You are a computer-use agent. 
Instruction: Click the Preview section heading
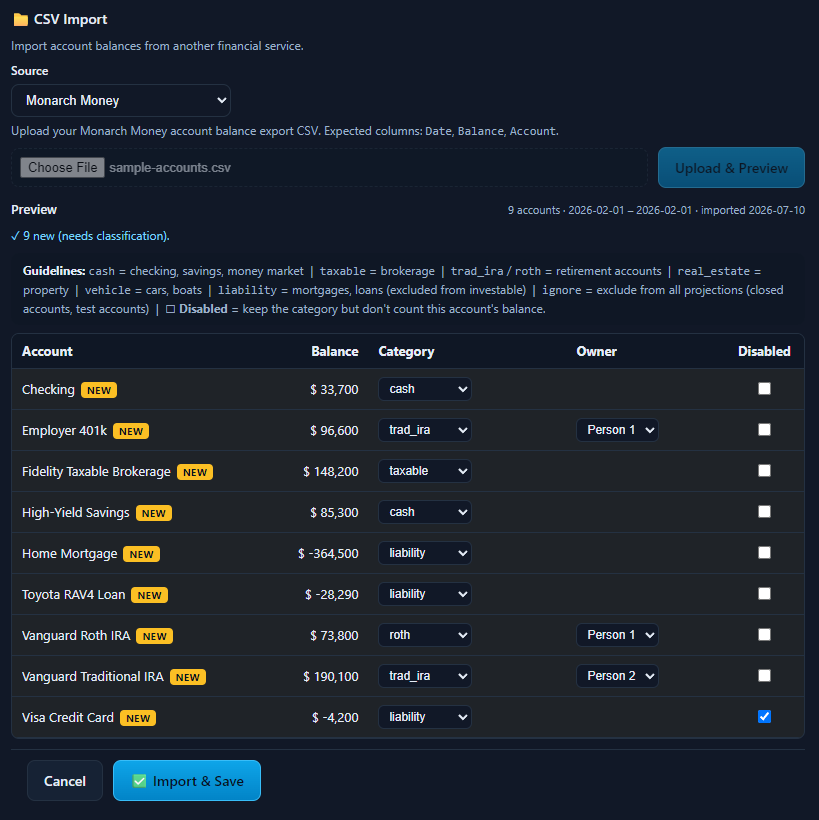(34, 210)
